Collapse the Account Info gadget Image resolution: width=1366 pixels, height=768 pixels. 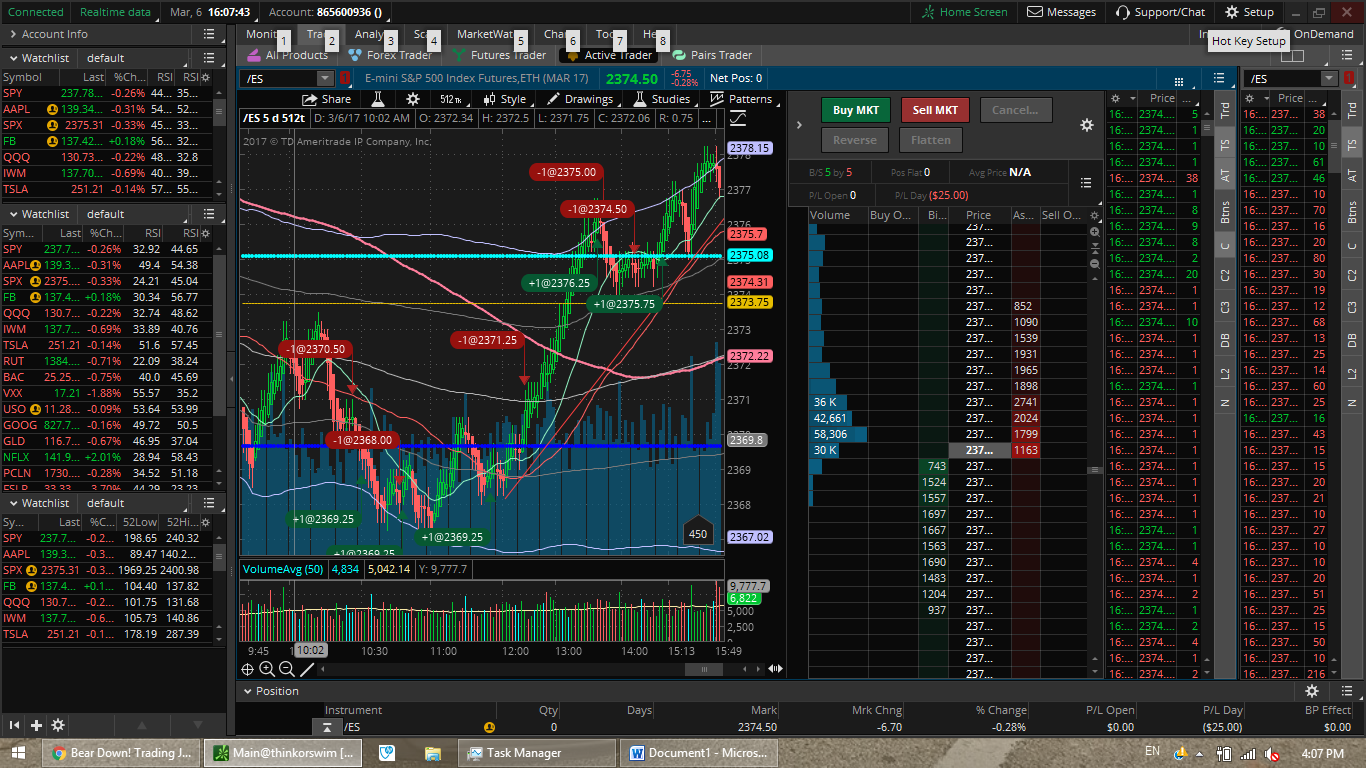(x=11, y=34)
